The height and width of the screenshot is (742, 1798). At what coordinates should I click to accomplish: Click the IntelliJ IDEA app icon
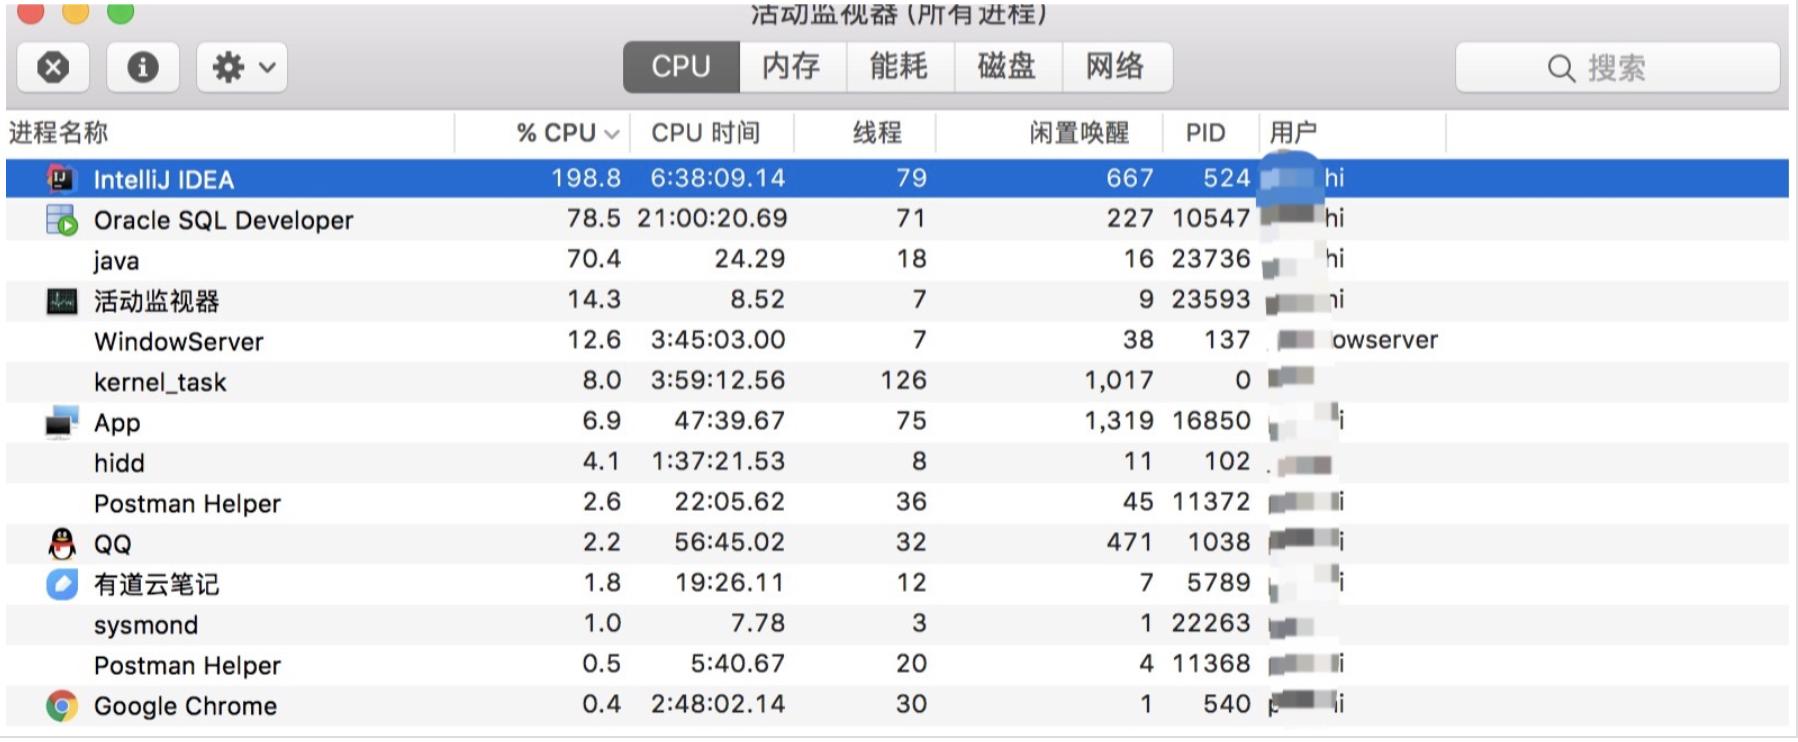point(61,180)
